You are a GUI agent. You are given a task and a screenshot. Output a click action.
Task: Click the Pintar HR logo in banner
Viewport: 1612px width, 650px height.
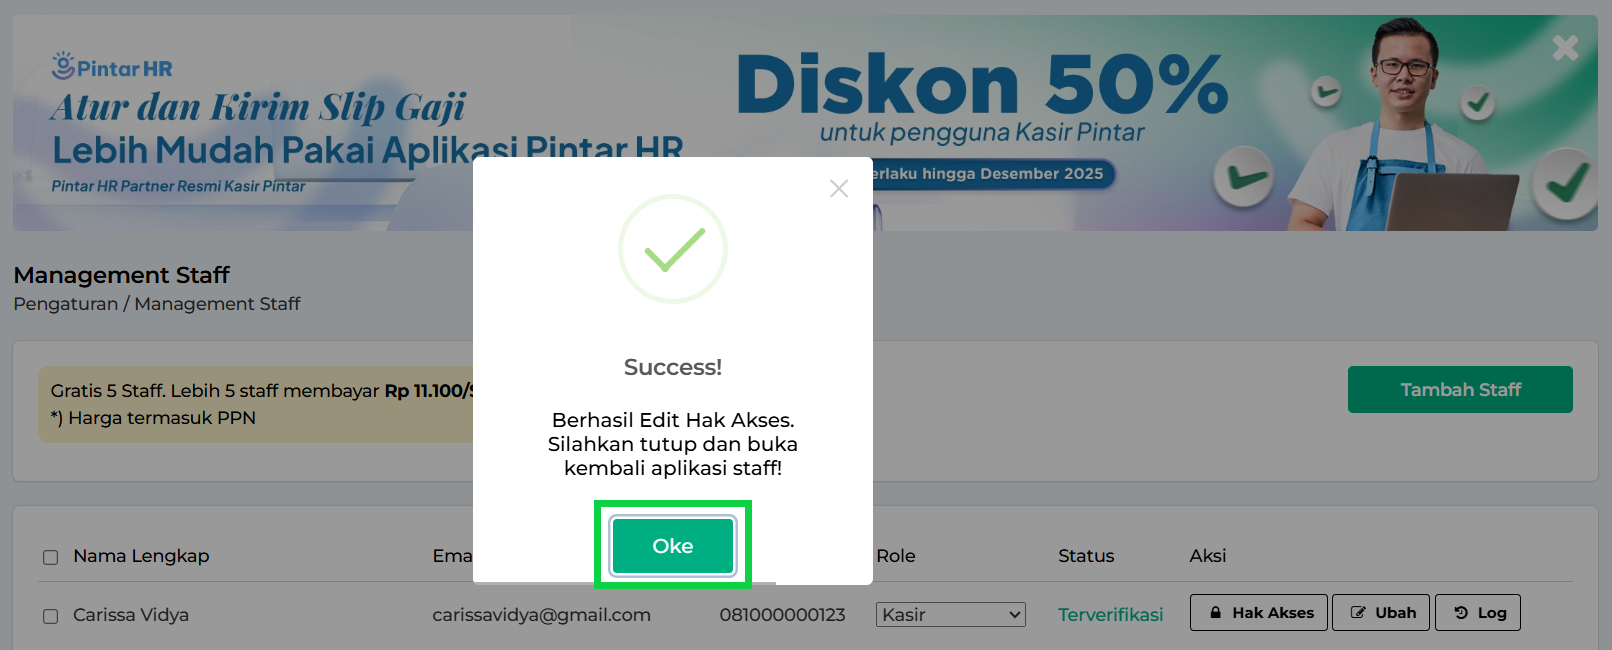(x=112, y=66)
